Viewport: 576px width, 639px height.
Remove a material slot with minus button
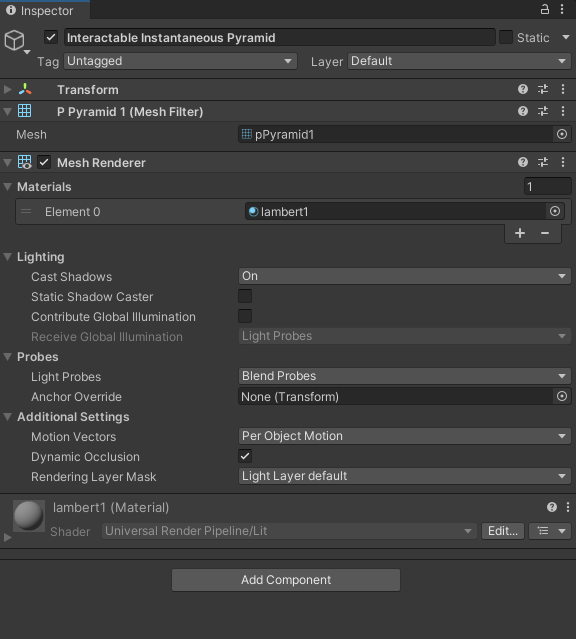[x=545, y=233]
